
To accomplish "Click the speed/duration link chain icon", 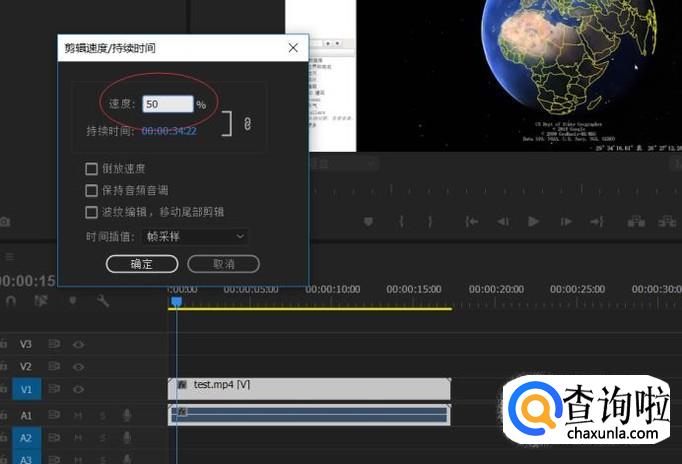I will (248, 123).
